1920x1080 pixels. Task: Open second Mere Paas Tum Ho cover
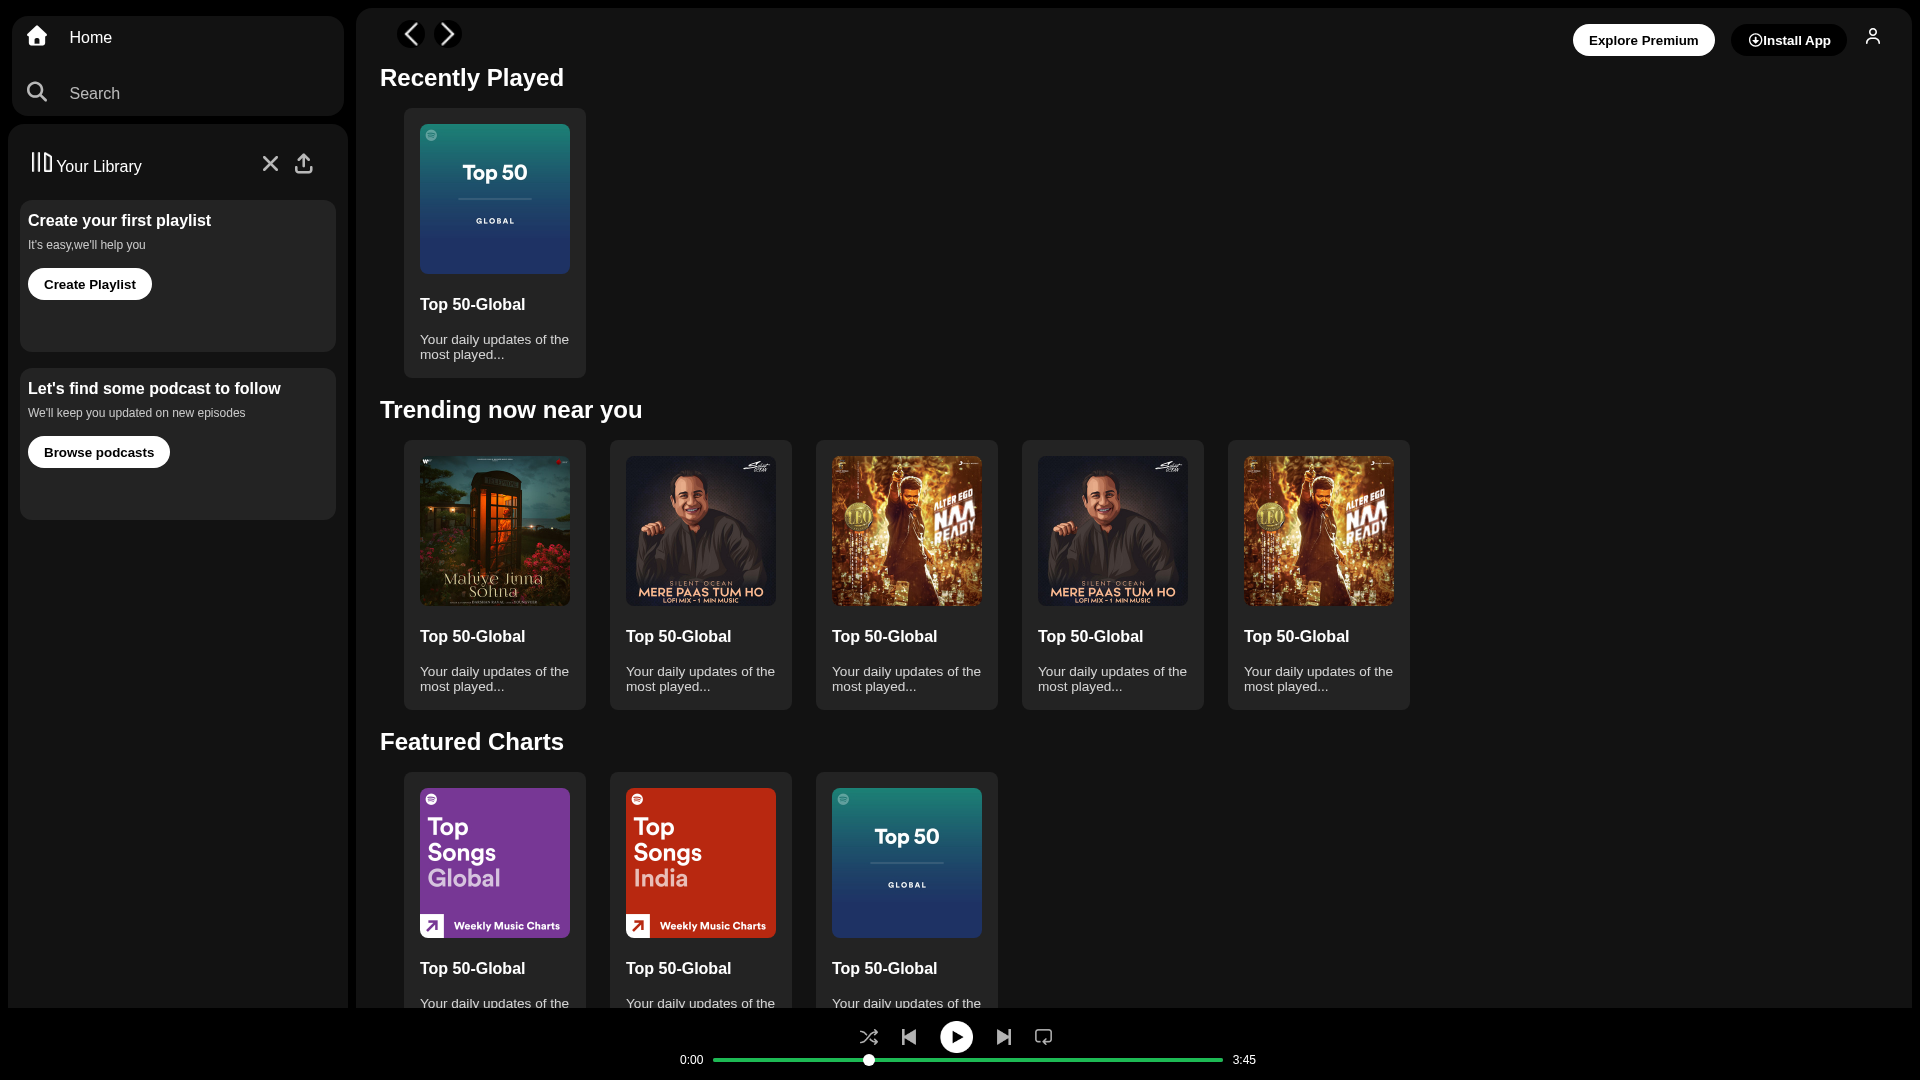[x=1113, y=531]
